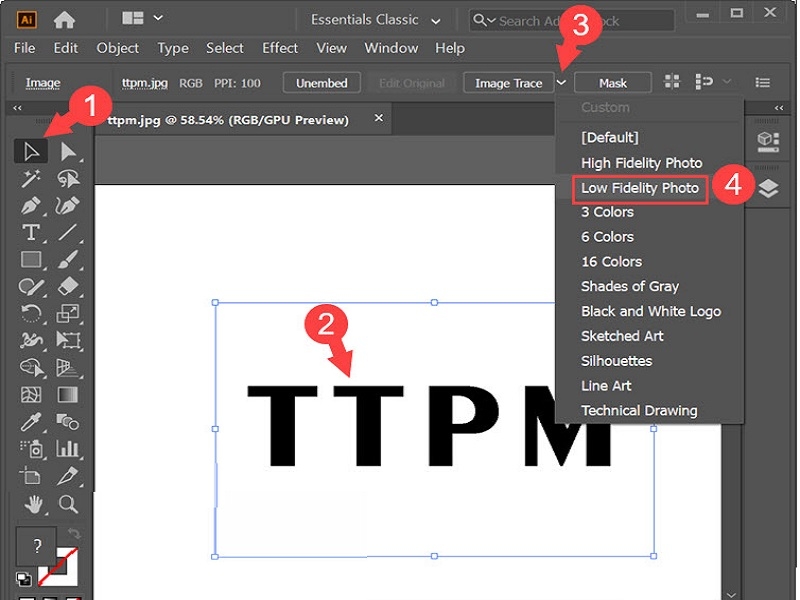The image size is (800, 600).
Task: Select the Perspective Grid tool
Action: [x=68, y=367]
